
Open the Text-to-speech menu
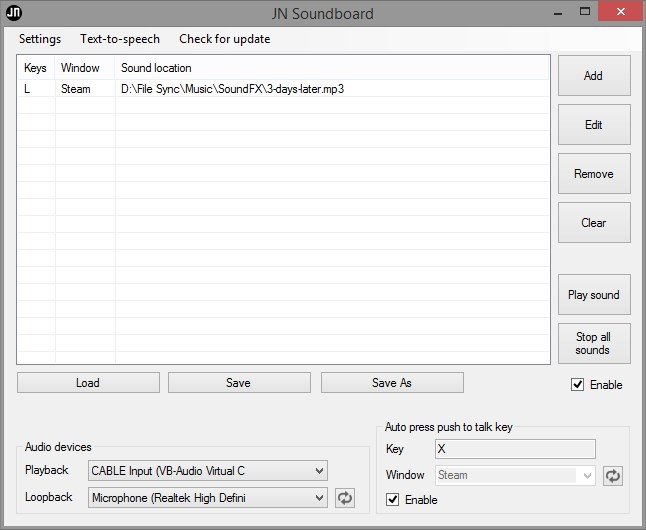[120, 39]
